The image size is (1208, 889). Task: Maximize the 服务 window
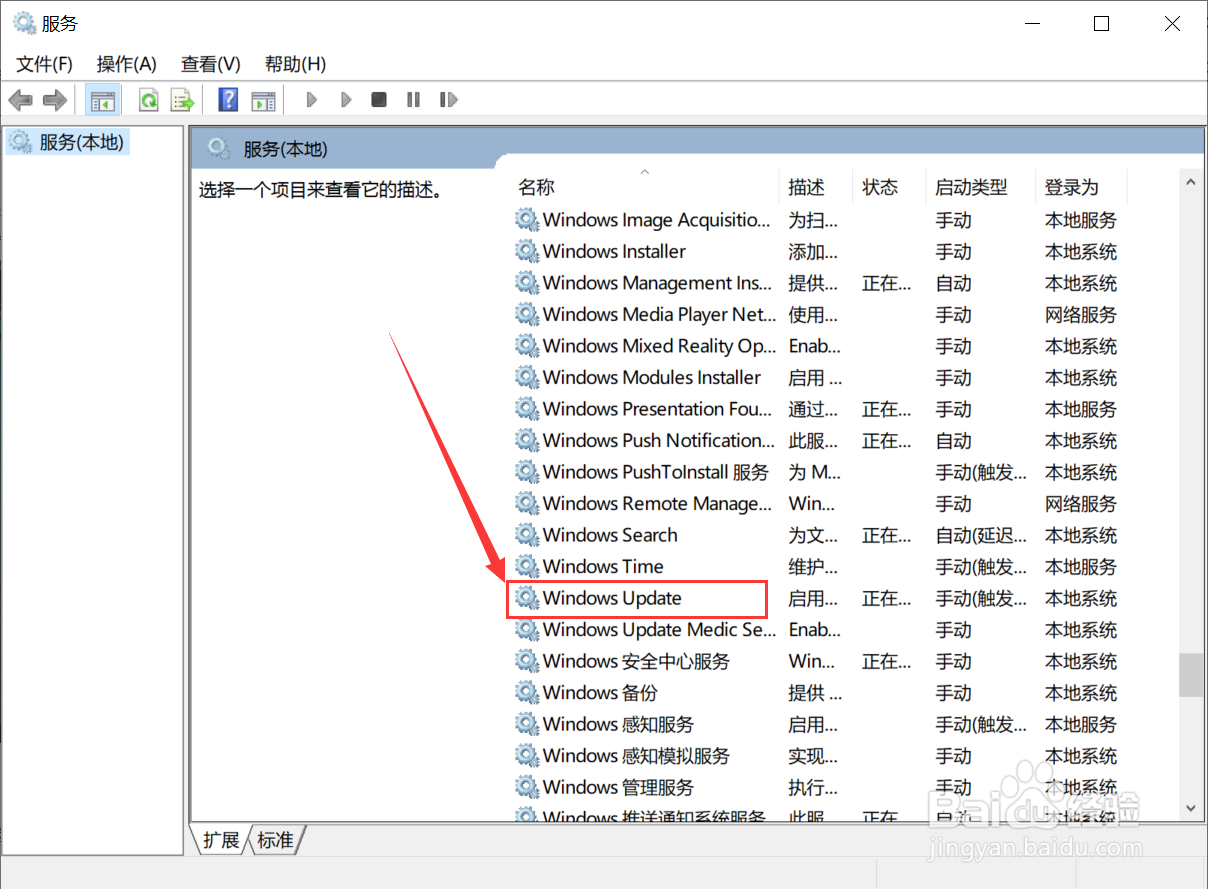[1101, 23]
